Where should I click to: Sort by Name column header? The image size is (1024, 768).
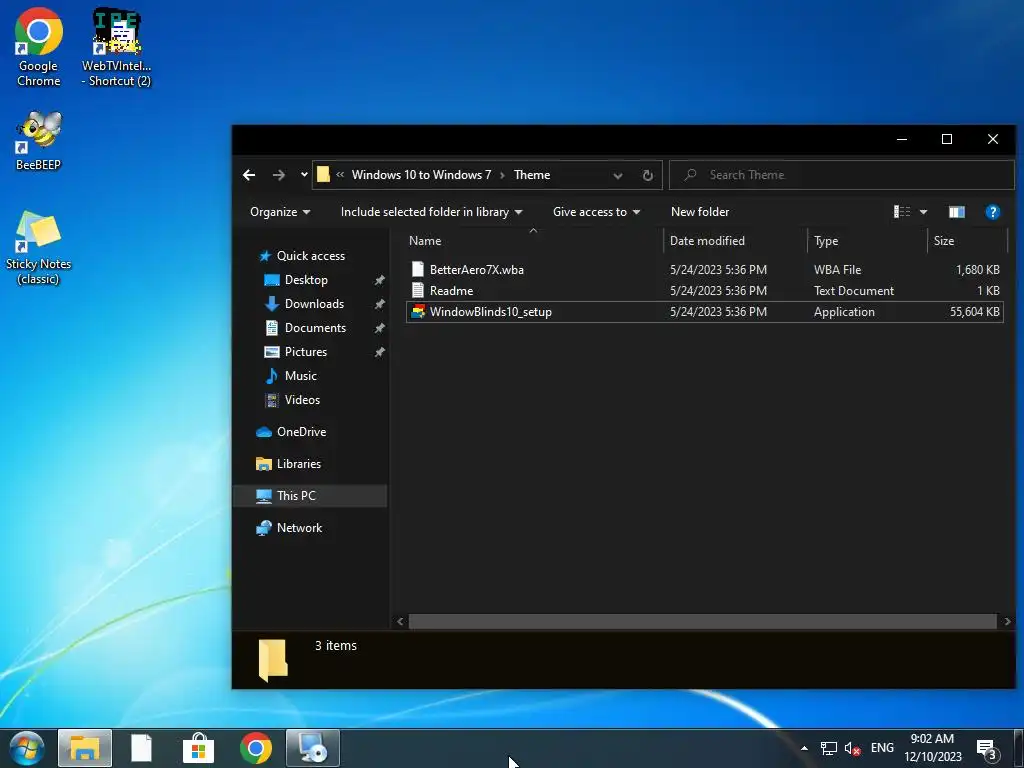pyautogui.click(x=533, y=241)
